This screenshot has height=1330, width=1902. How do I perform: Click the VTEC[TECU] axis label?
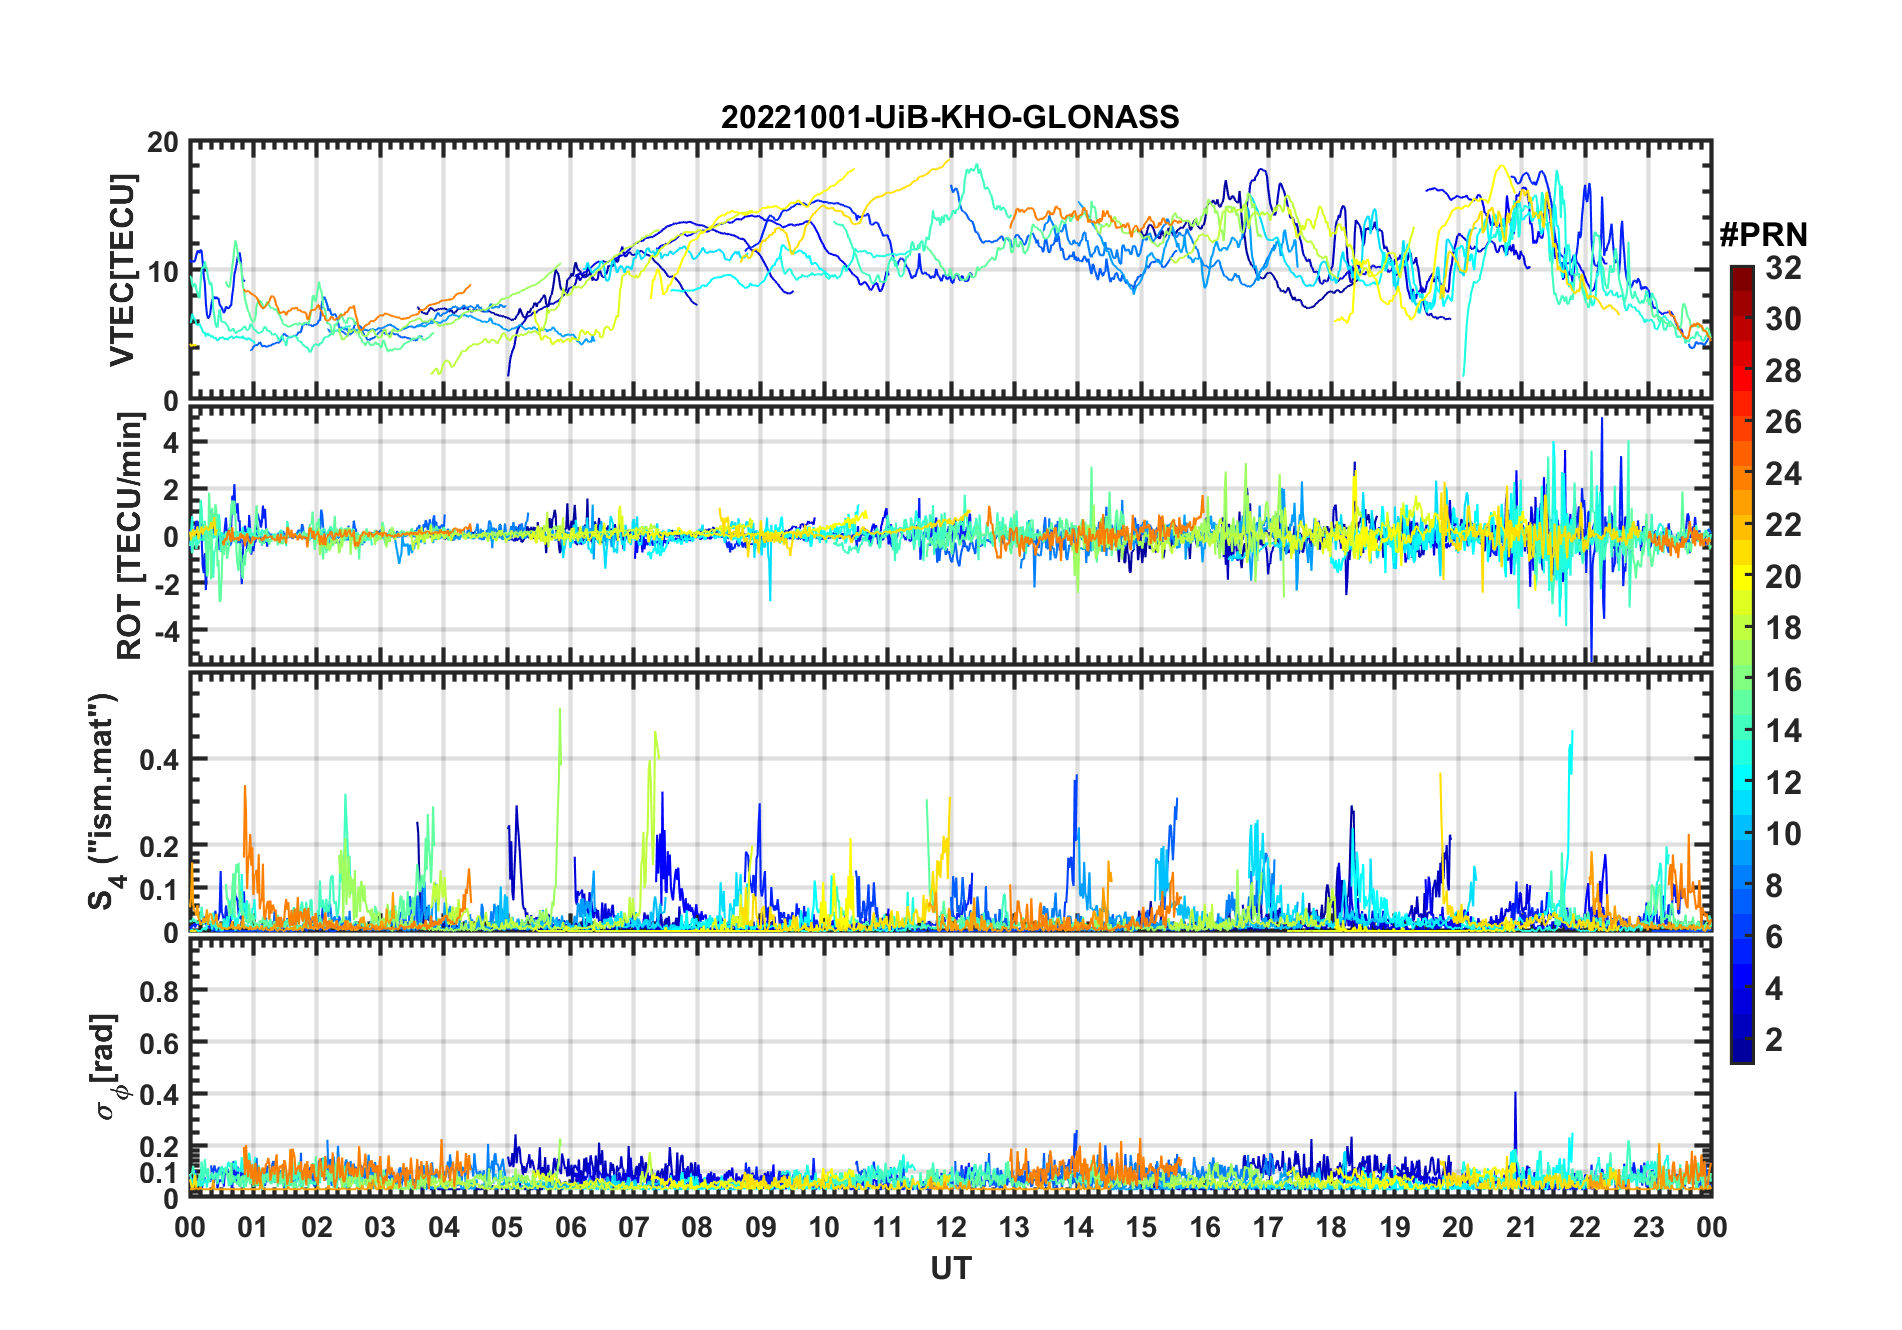123,270
